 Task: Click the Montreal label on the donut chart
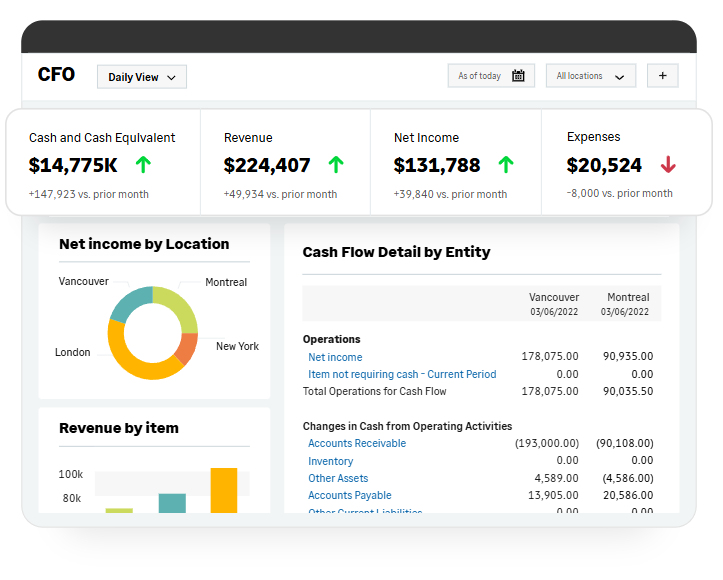click(226, 282)
